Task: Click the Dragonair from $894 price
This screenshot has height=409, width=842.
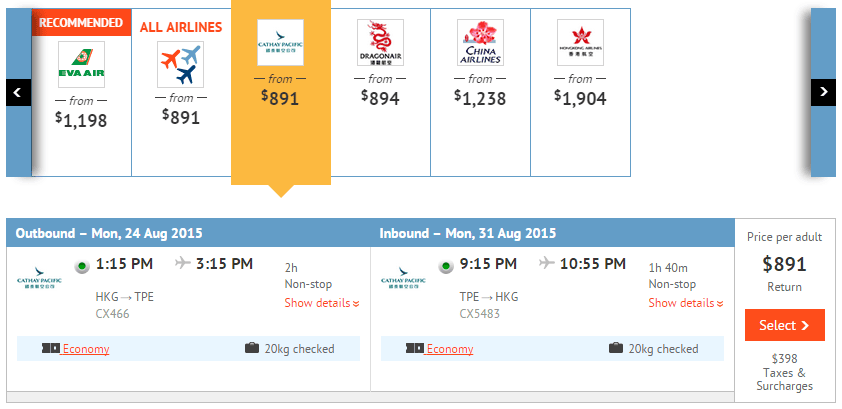Action: coord(380,97)
